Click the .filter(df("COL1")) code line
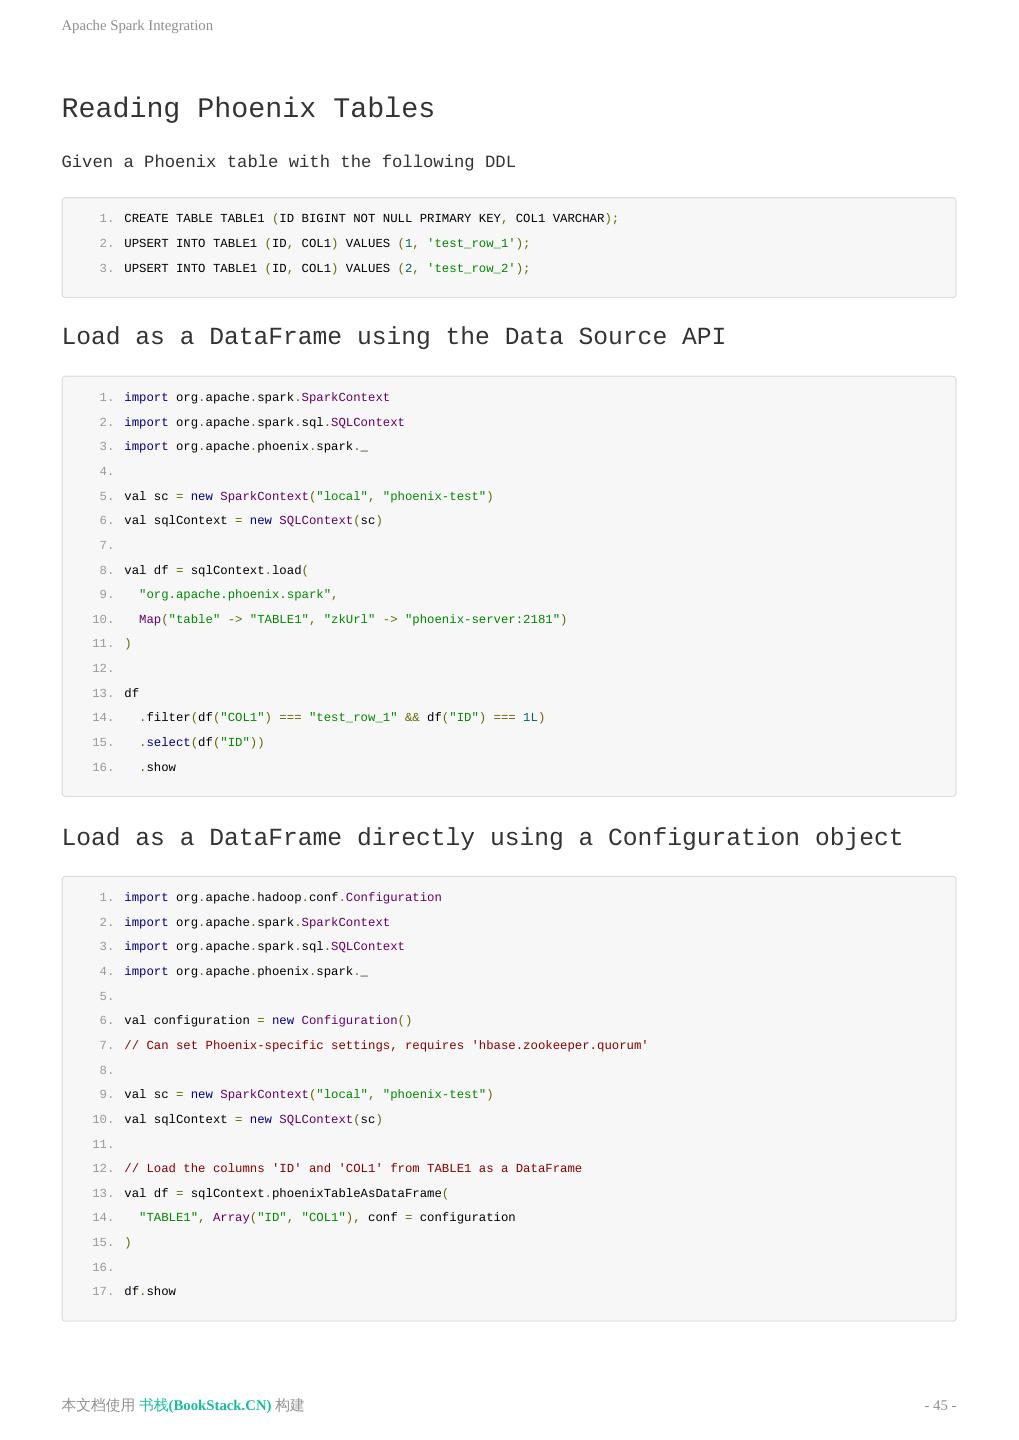The width and height of the screenshot is (1019, 1440). tap(342, 717)
